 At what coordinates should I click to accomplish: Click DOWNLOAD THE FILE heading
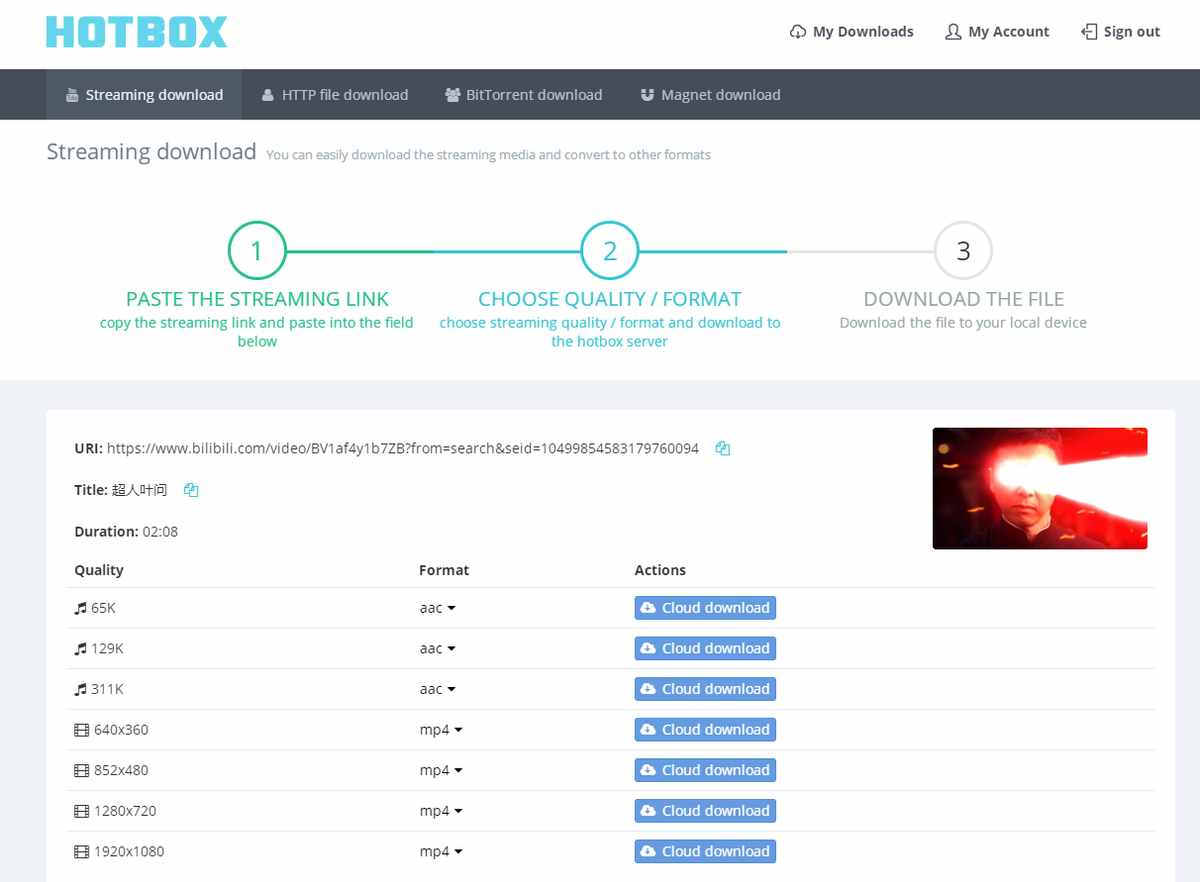coord(963,299)
